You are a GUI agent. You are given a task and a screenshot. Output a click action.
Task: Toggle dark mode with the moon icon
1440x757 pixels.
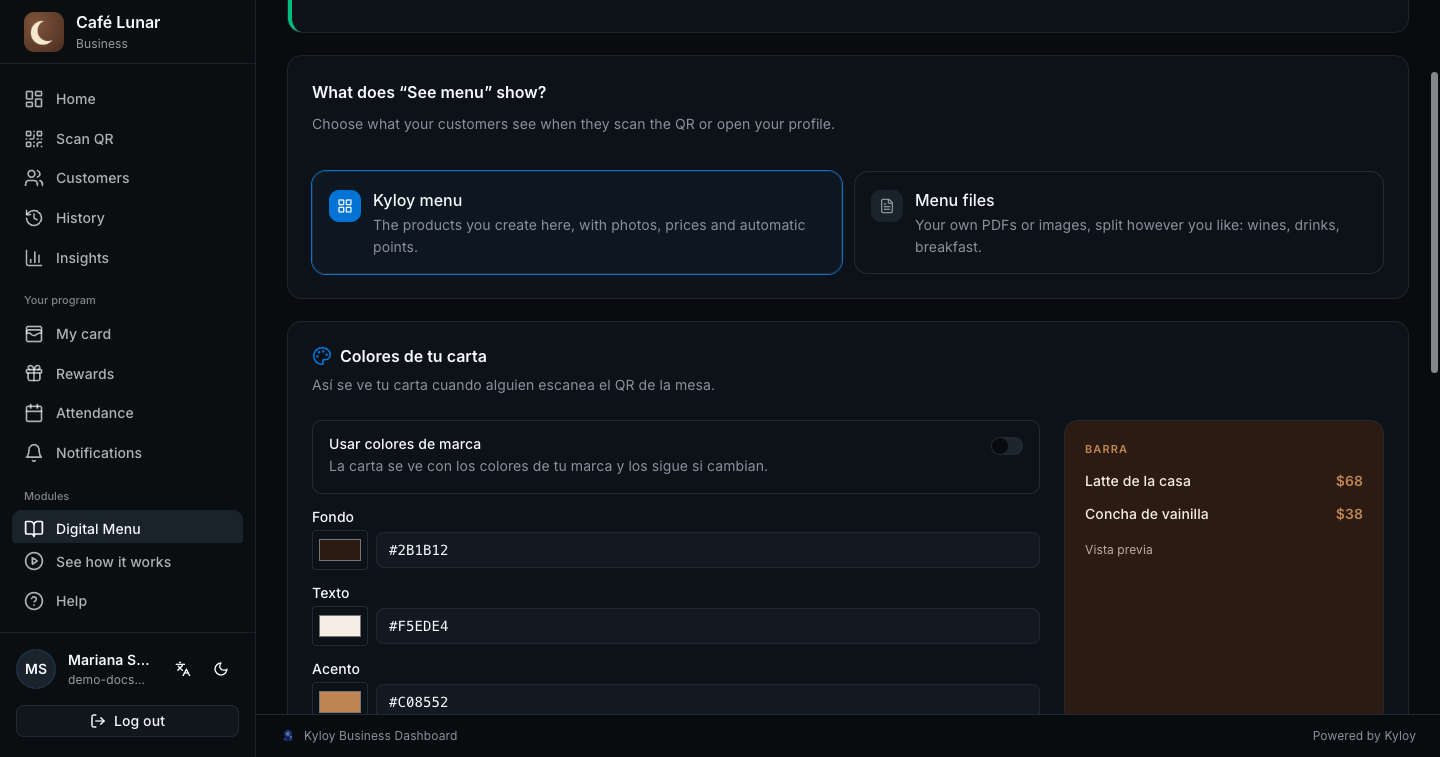tap(222, 669)
